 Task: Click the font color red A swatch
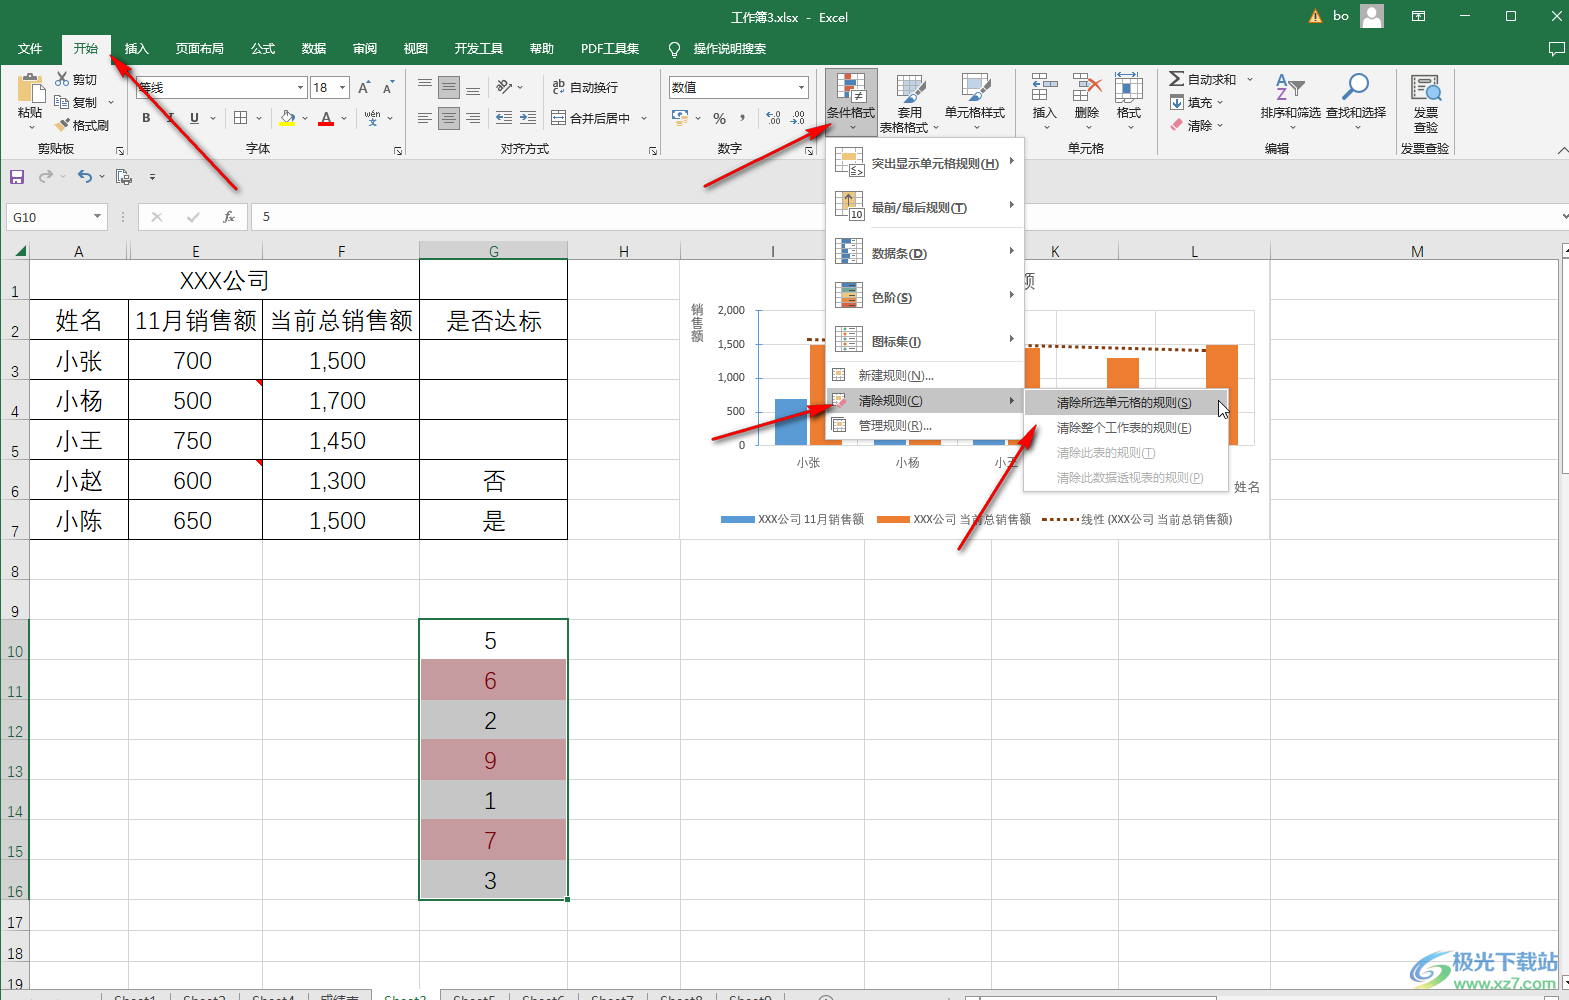(326, 118)
